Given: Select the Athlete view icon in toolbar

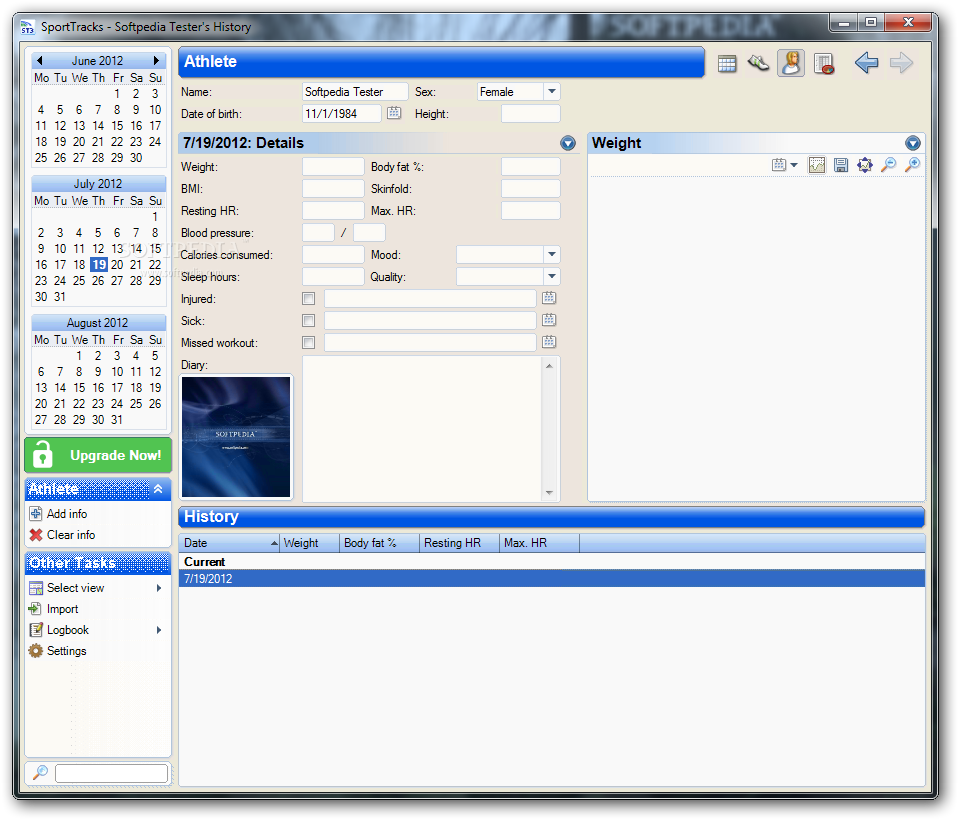Looking at the screenshot, I should pos(791,63).
